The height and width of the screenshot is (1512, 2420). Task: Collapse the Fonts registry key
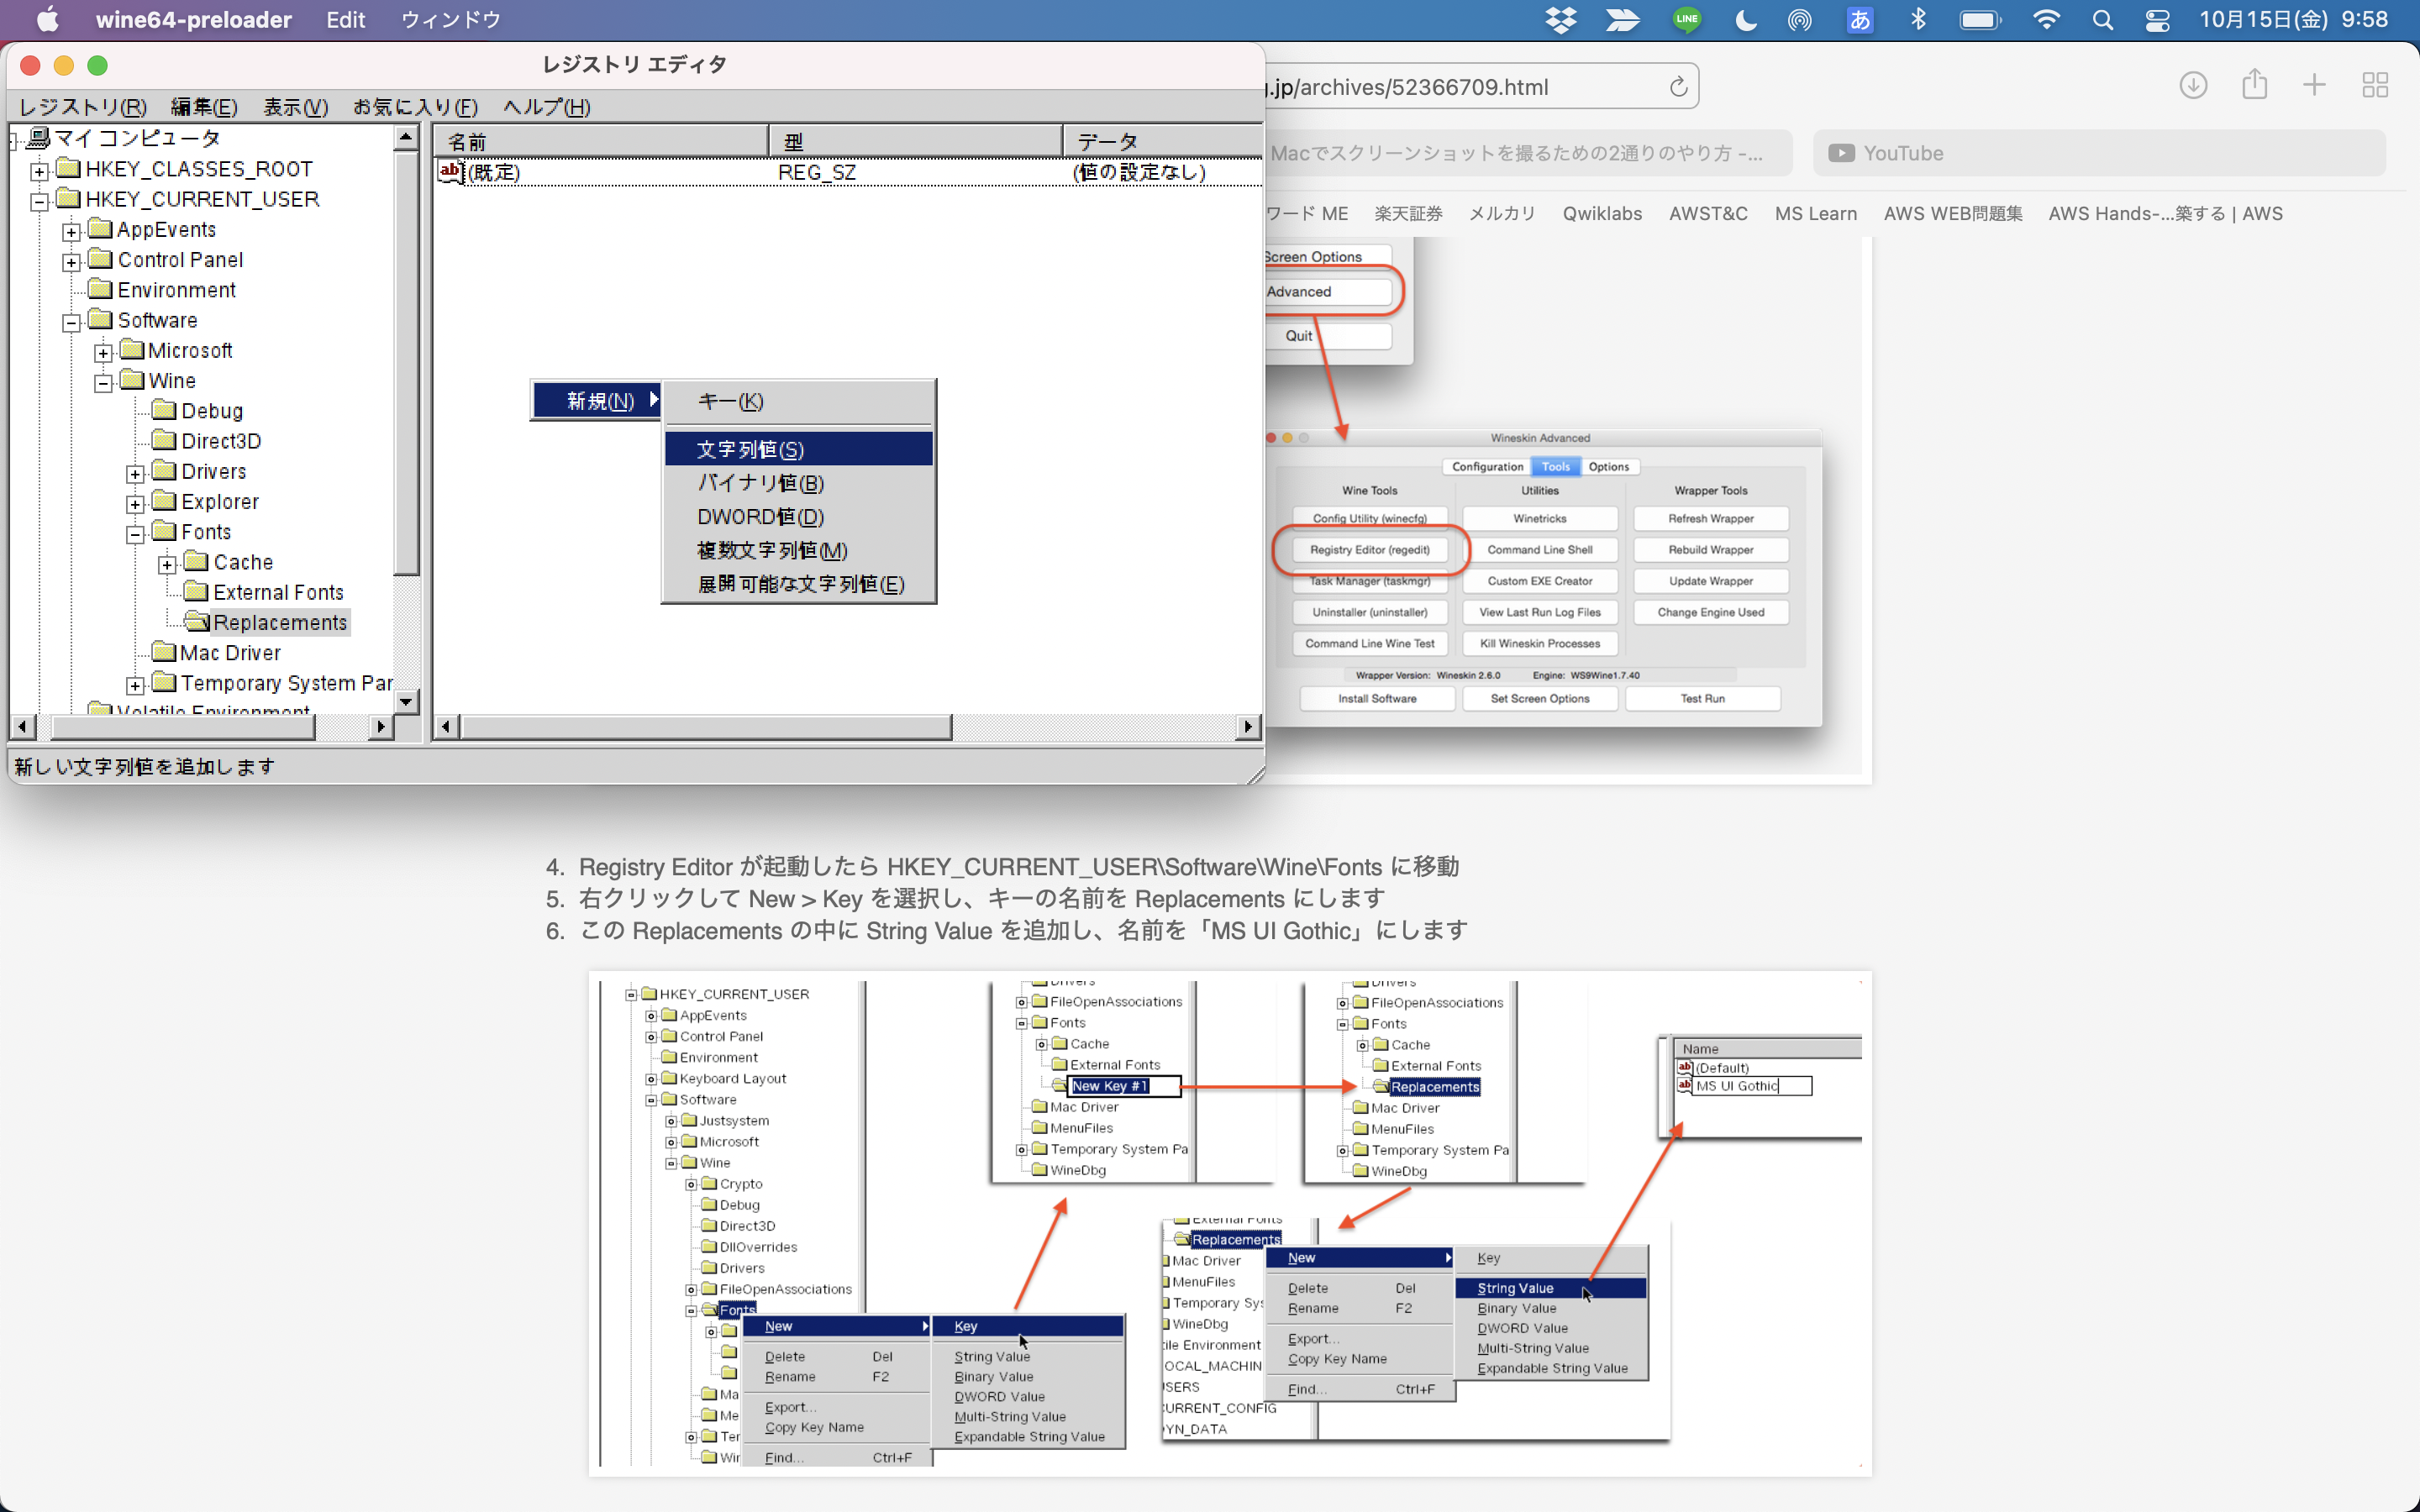coord(135,534)
